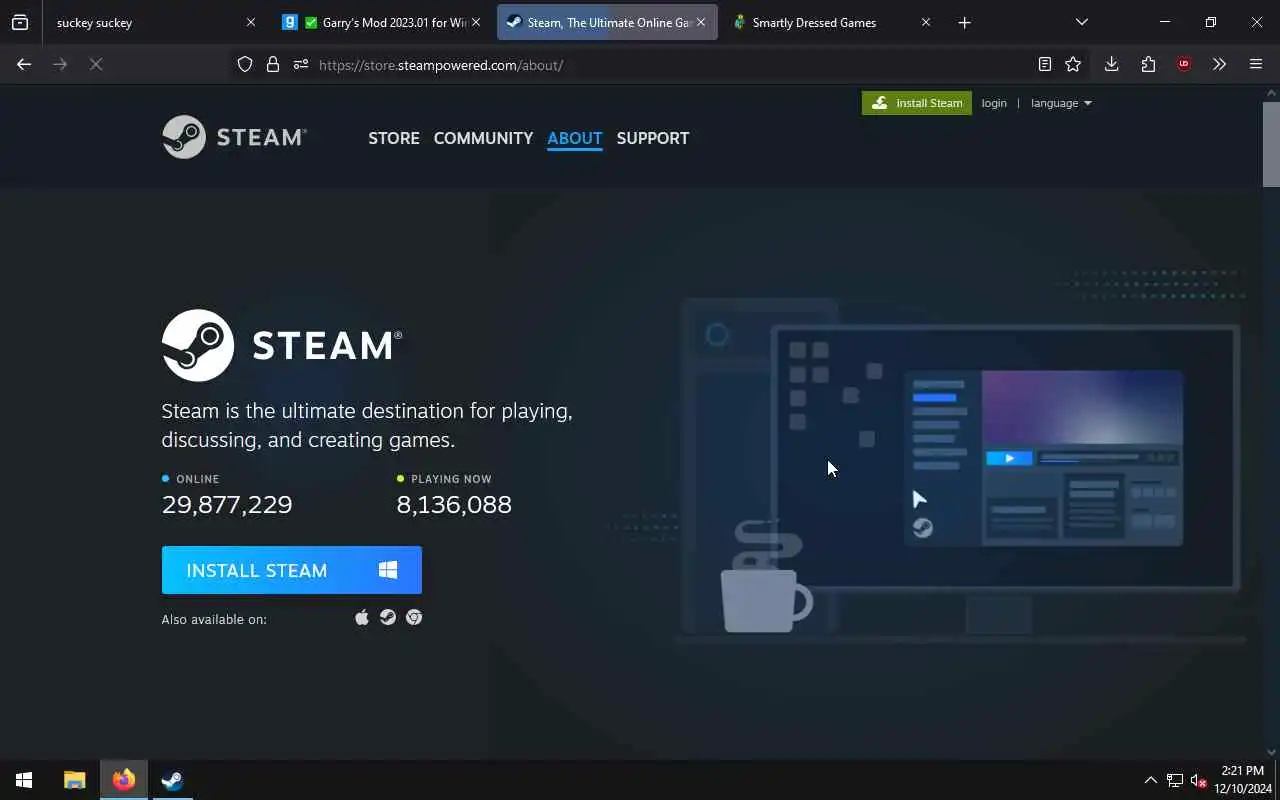Expand the list all tabs chevron
This screenshot has width=1280, height=800.
click(x=1081, y=22)
